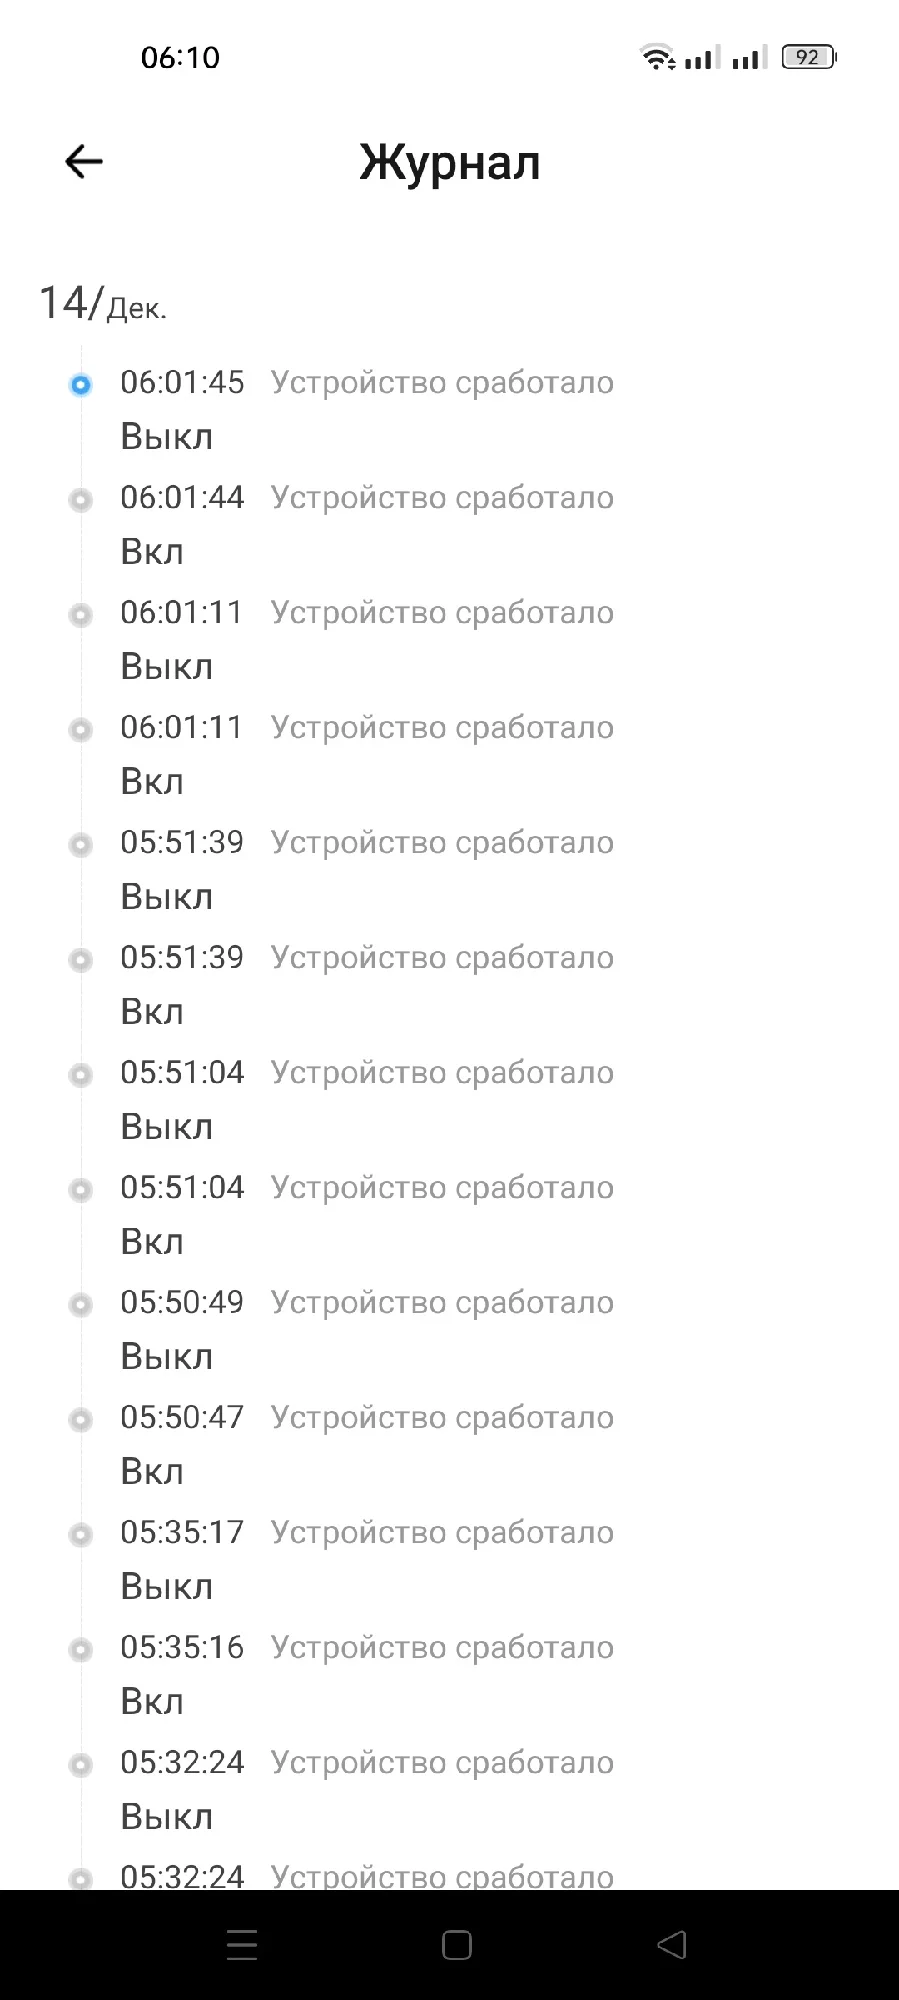Viewport: 899px width, 2000px height.
Task: Tap the Android home square icon
Action: point(456,1945)
